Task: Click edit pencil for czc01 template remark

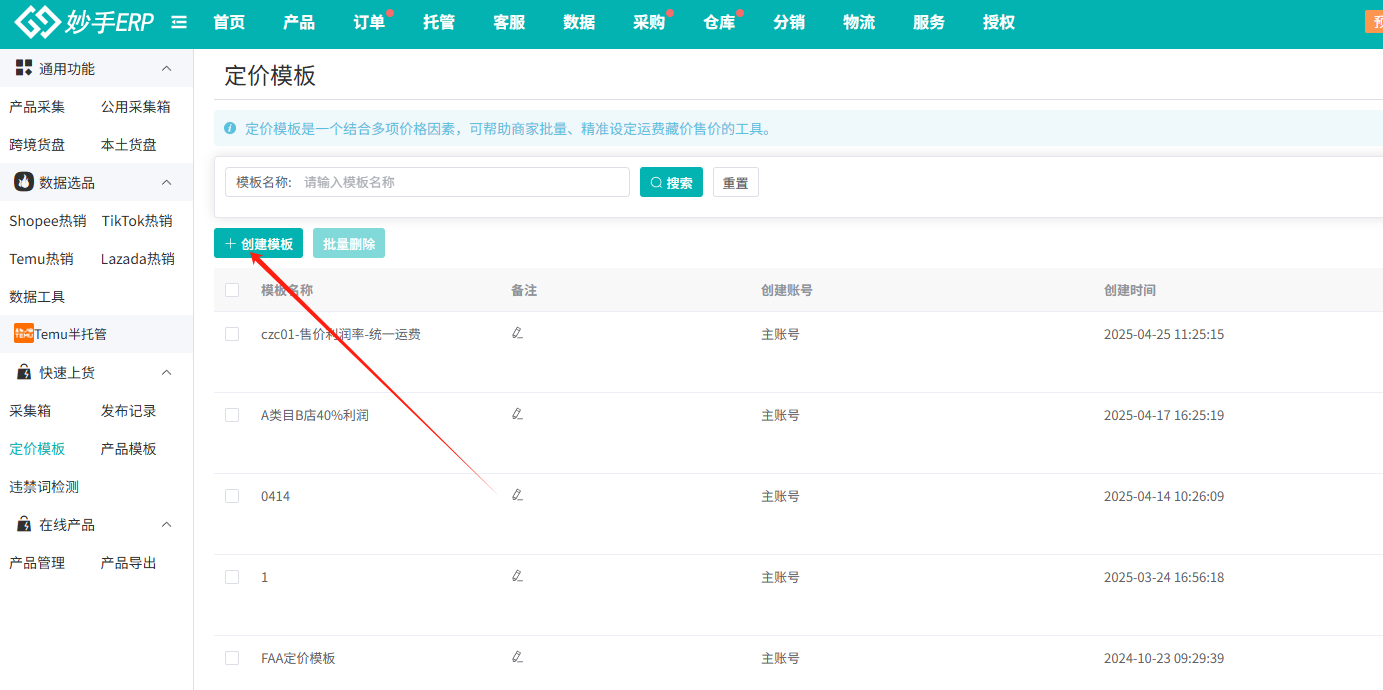Action: tap(517, 333)
